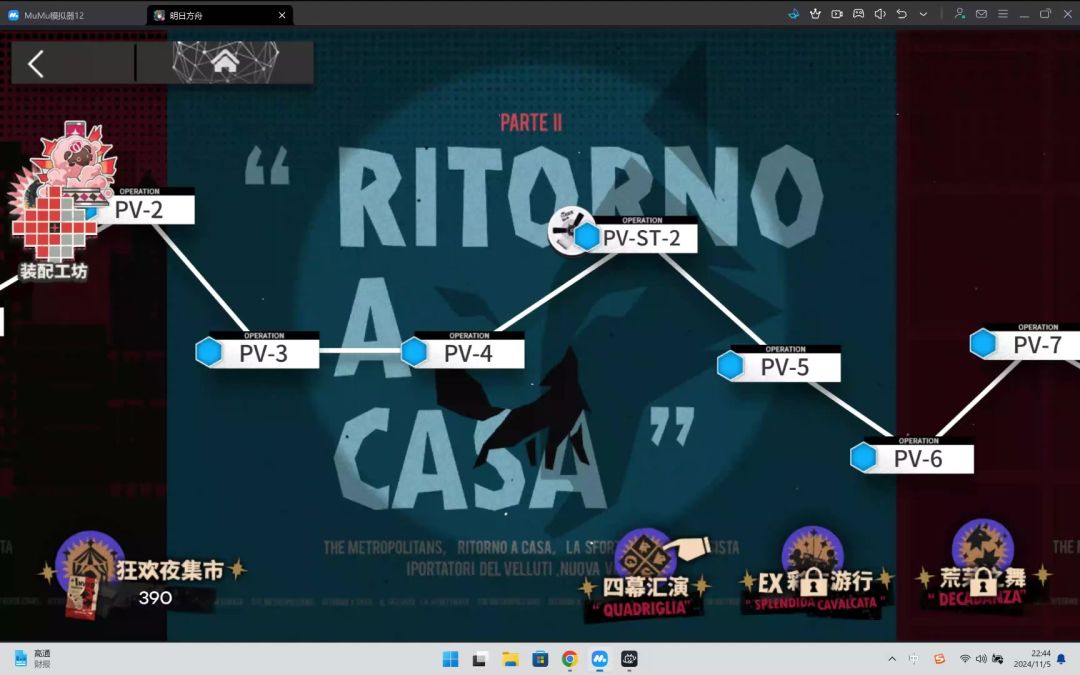The width and height of the screenshot is (1080, 675).
Task: Open the notification bell
Action: coord(1061,659)
